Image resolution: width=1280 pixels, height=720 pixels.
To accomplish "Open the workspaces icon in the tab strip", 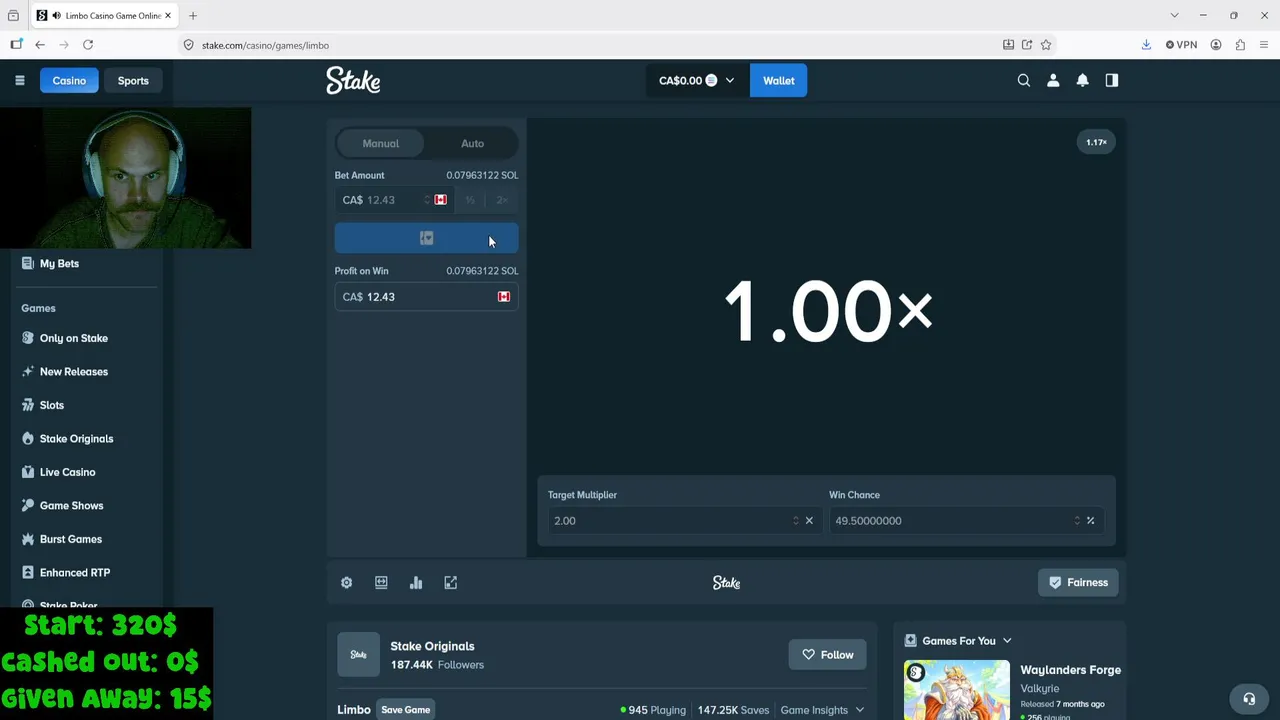I will tap(13, 16).
